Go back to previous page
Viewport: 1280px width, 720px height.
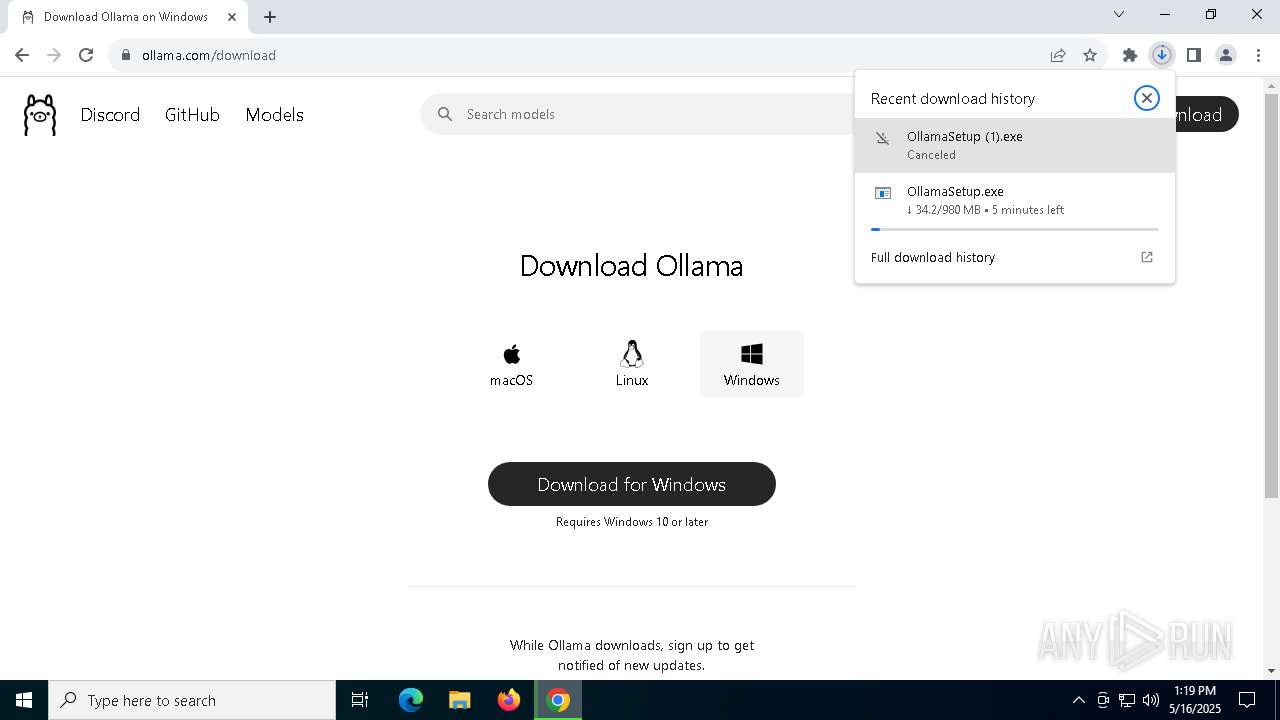[x=22, y=55]
